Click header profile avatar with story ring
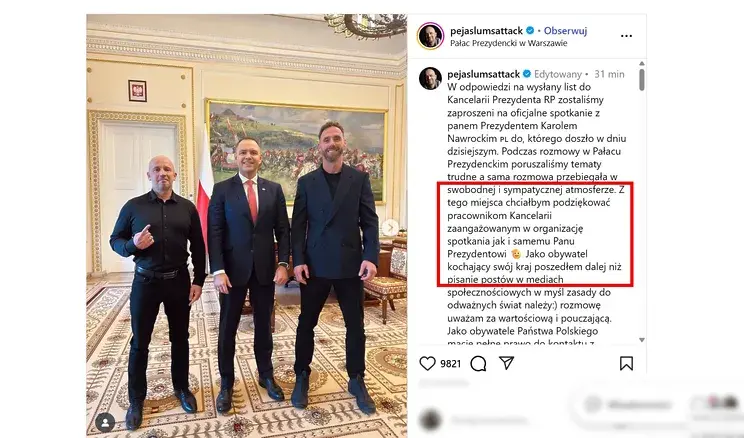 coord(430,36)
